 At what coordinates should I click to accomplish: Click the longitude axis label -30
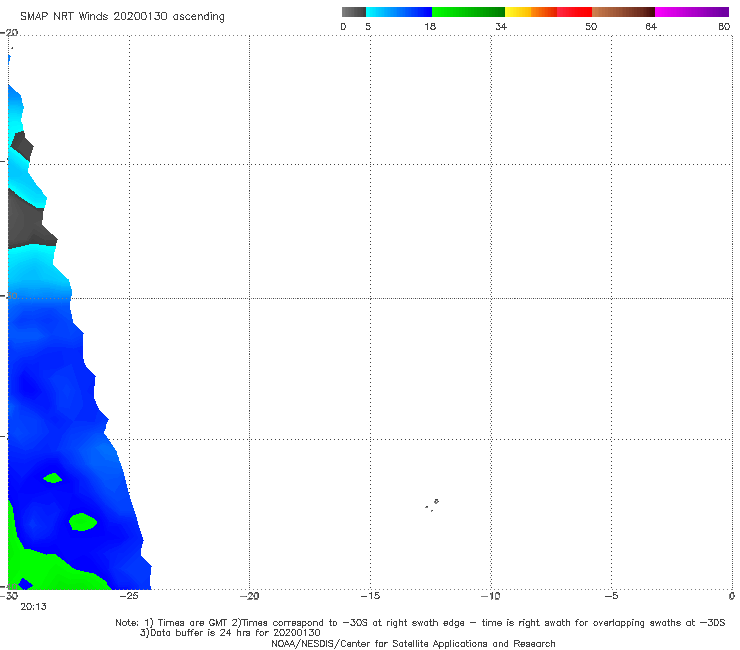(x=9, y=596)
